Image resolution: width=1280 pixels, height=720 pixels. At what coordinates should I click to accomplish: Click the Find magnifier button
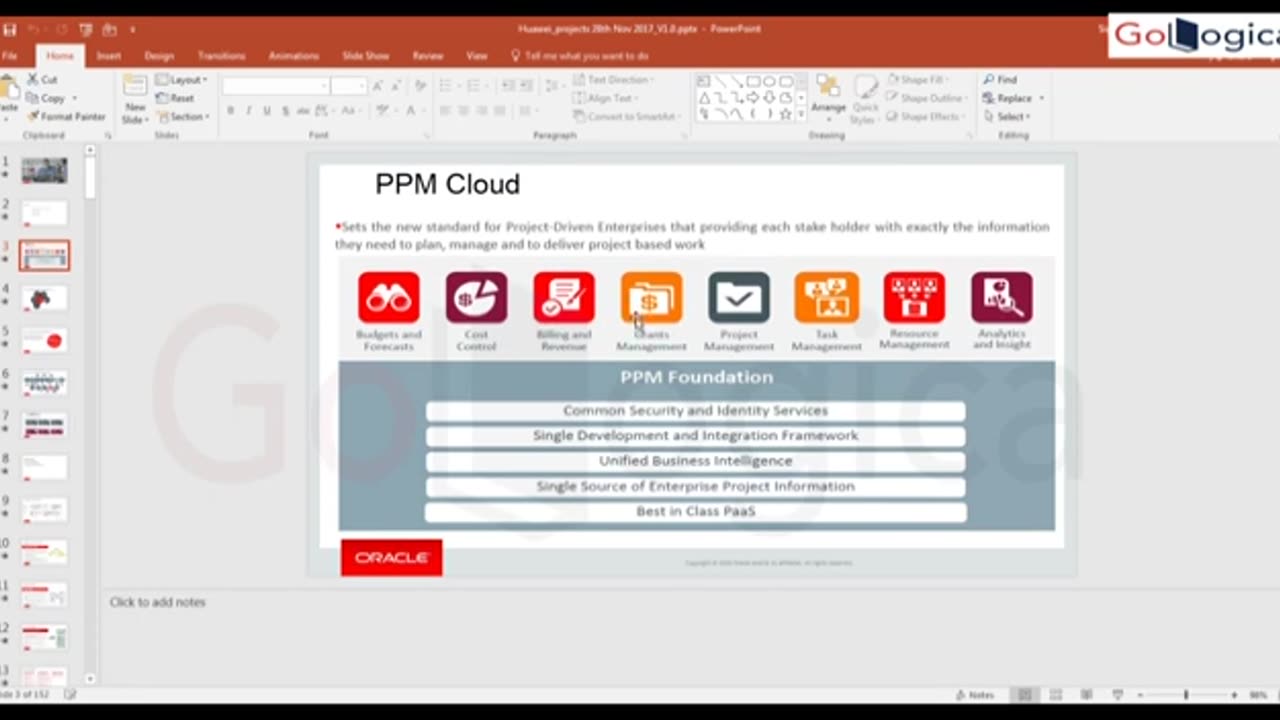click(x=999, y=79)
